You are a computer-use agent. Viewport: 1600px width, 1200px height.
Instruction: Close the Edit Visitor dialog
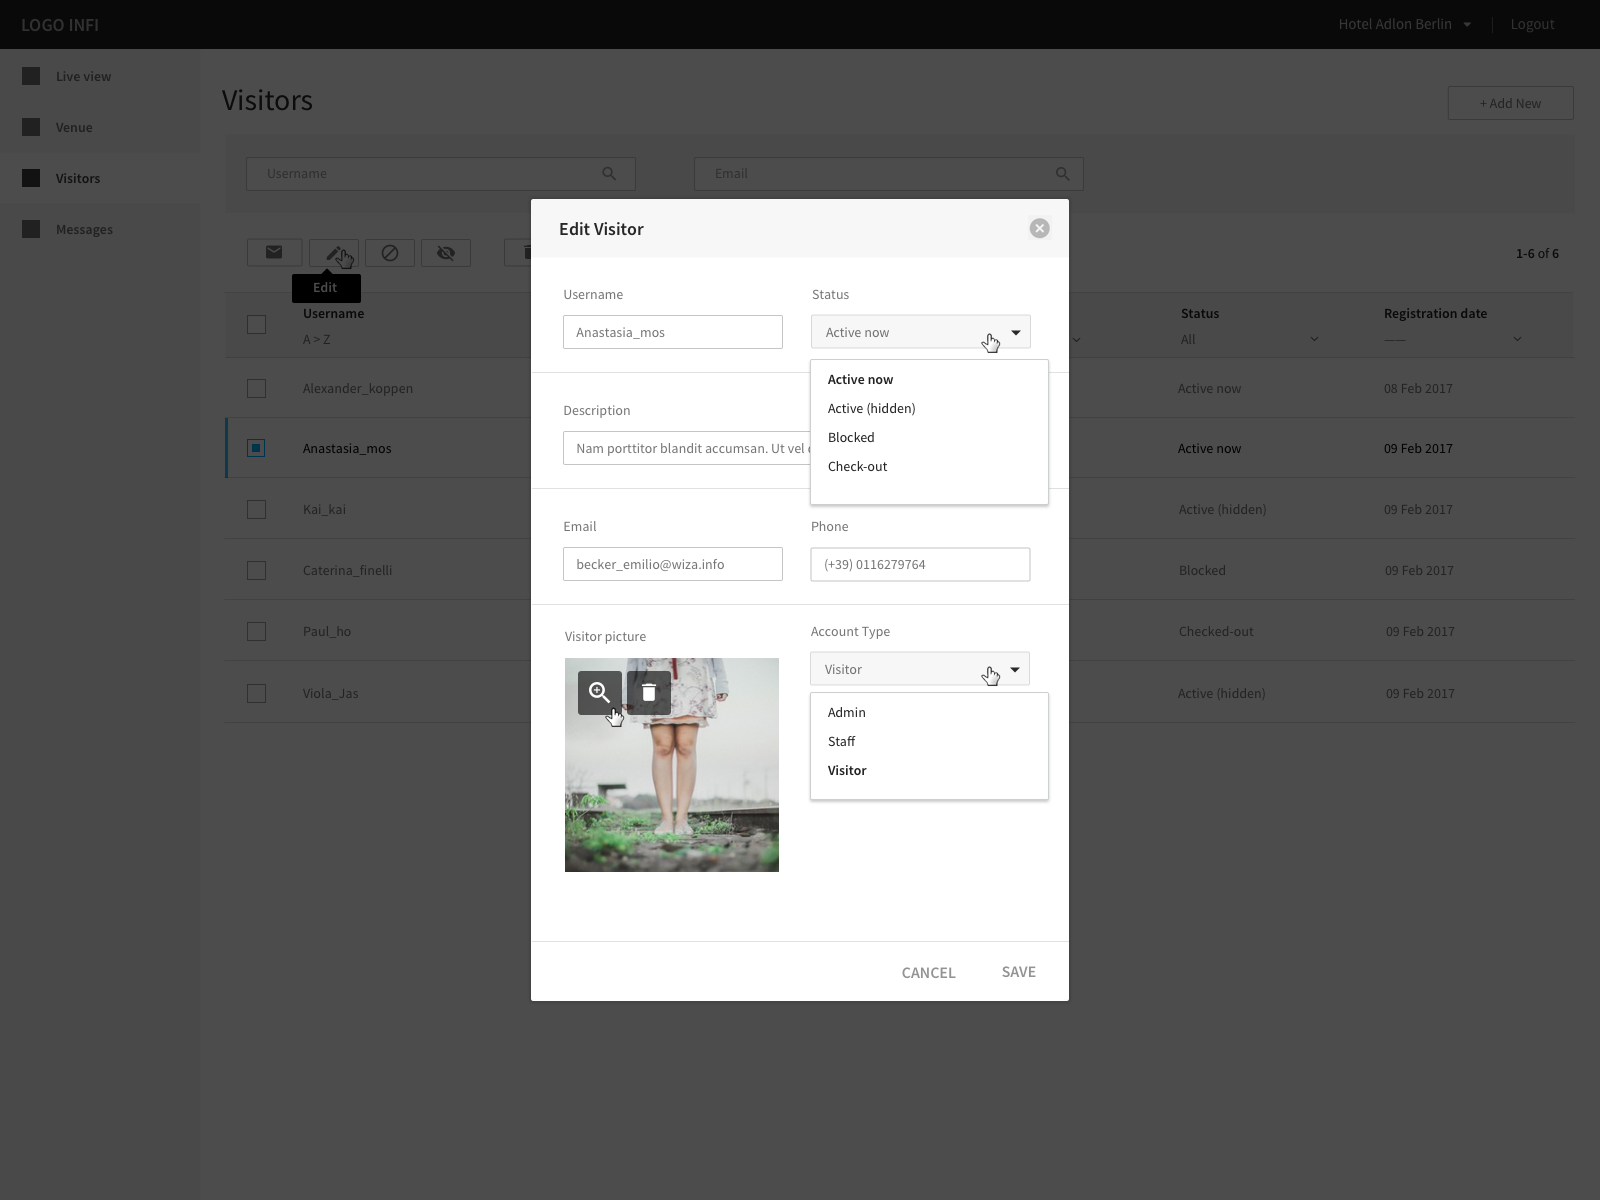click(x=1040, y=228)
